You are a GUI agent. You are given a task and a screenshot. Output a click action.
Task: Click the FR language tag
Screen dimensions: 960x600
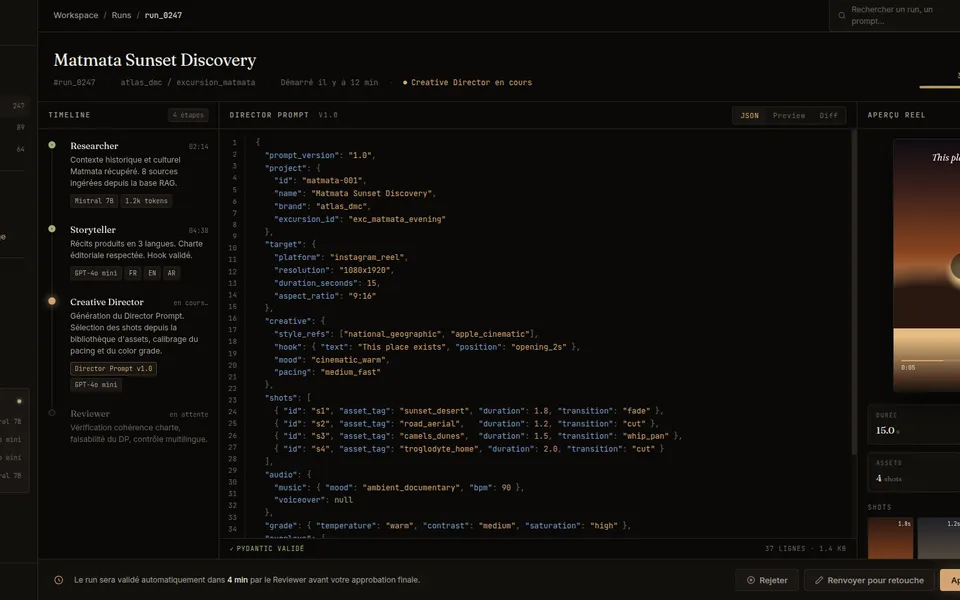coord(133,273)
